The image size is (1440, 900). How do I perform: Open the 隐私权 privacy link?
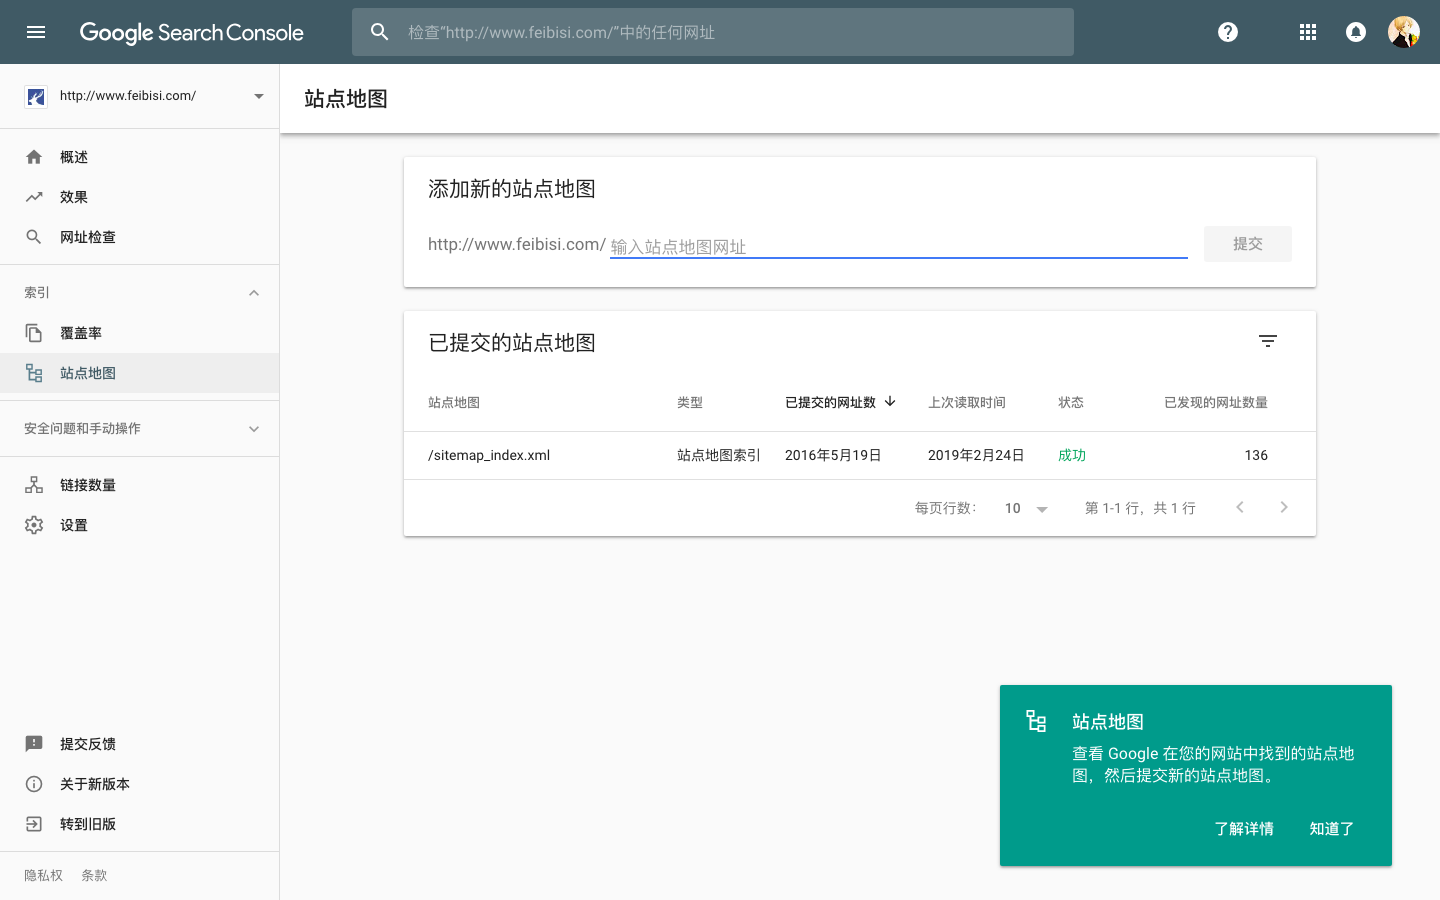coord(43,875)
